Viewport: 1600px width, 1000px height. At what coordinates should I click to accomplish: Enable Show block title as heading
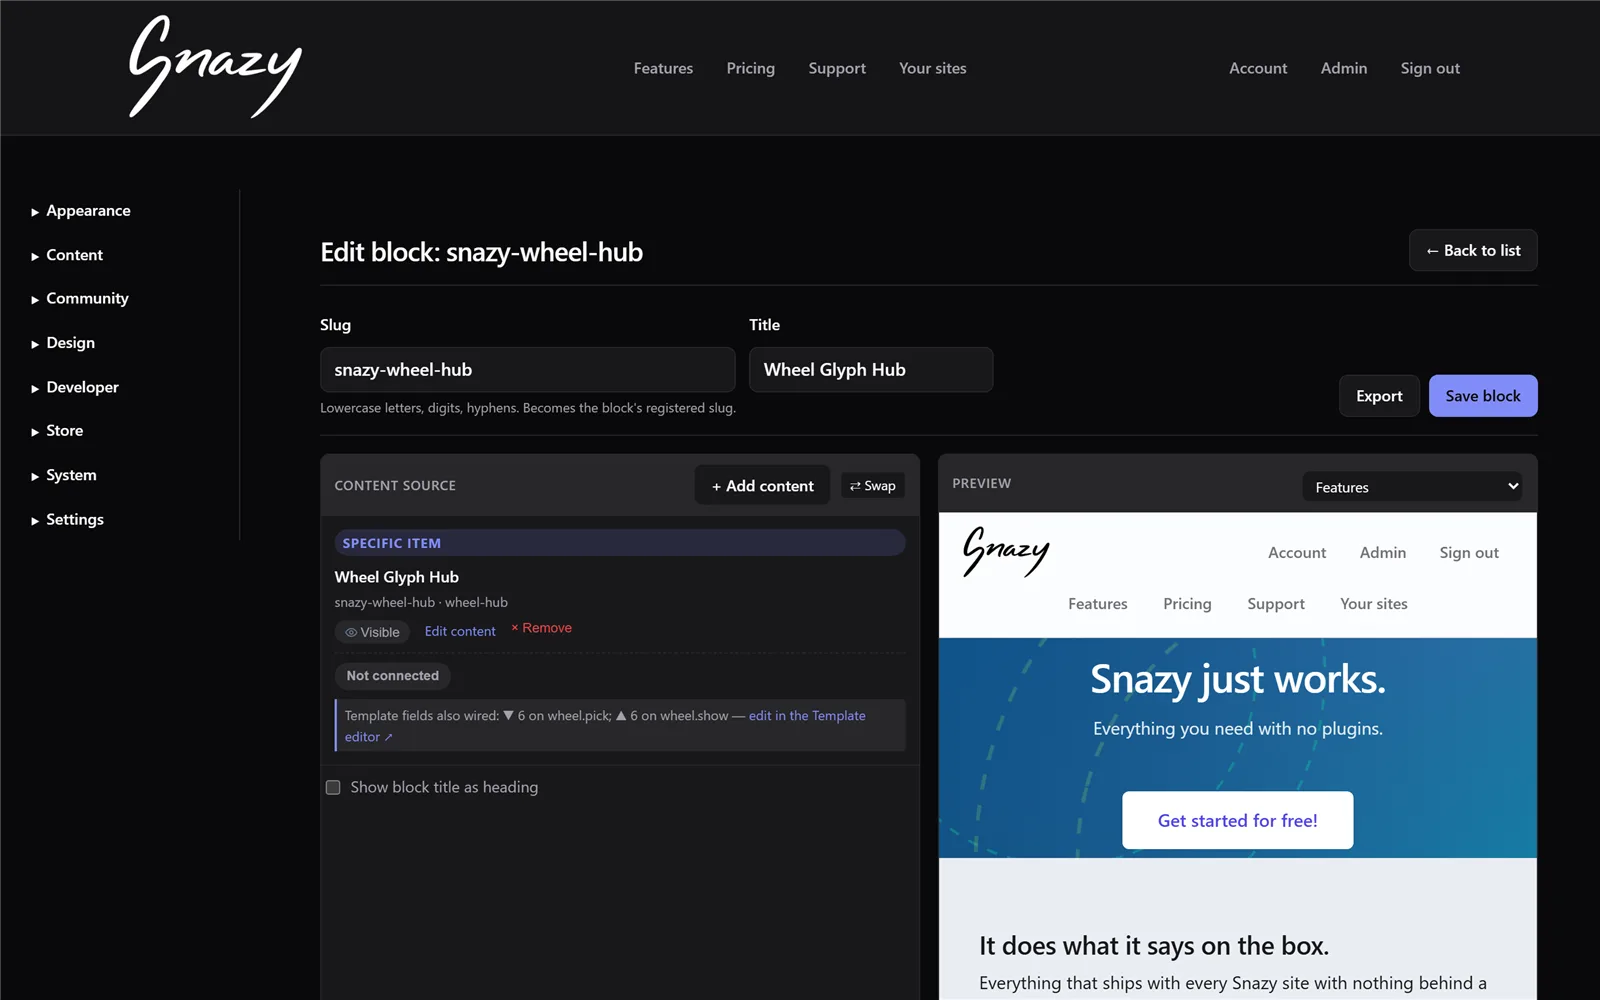coord(333,788)
